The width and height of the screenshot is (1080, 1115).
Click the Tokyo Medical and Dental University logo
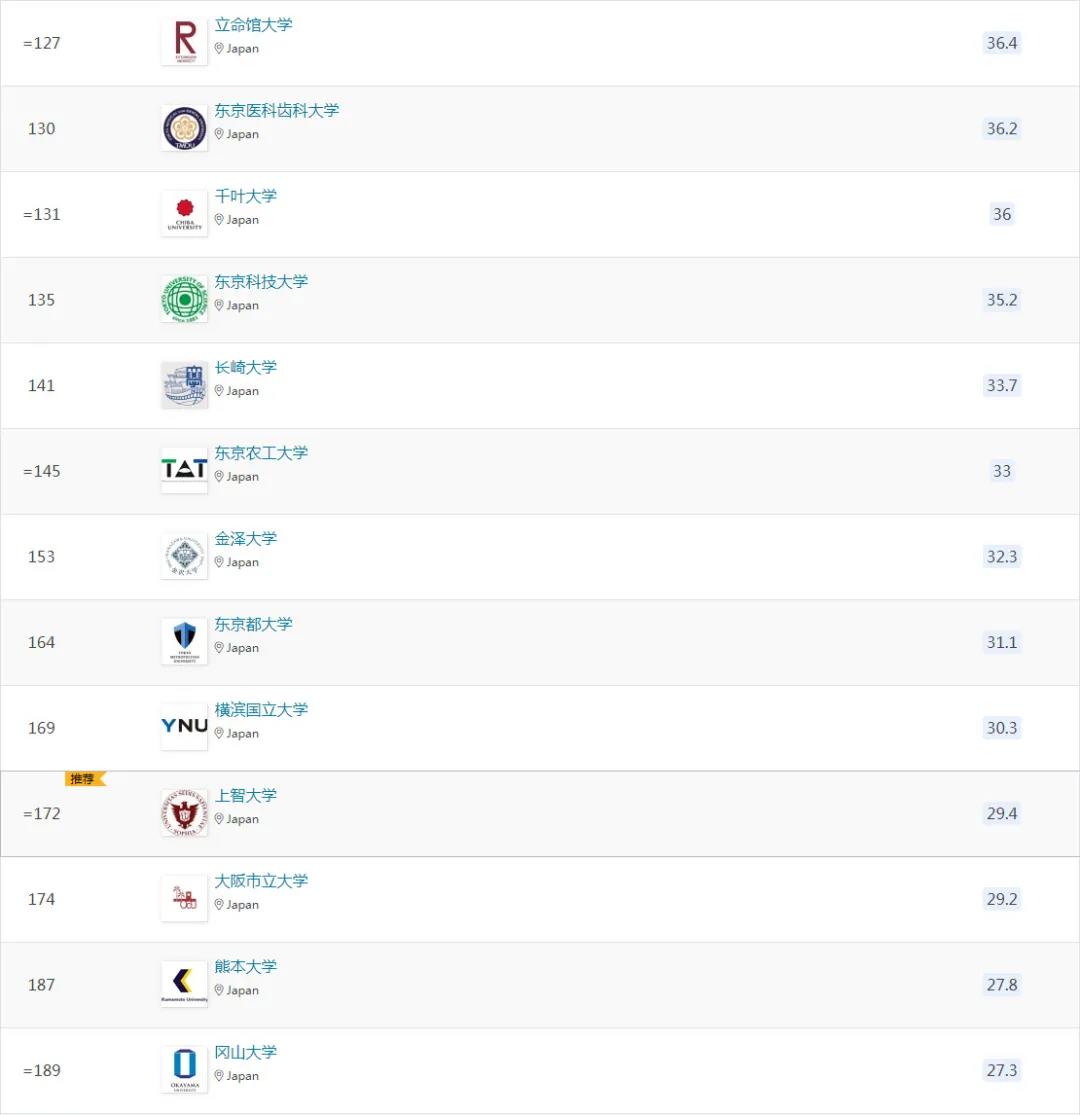[184, 129]
